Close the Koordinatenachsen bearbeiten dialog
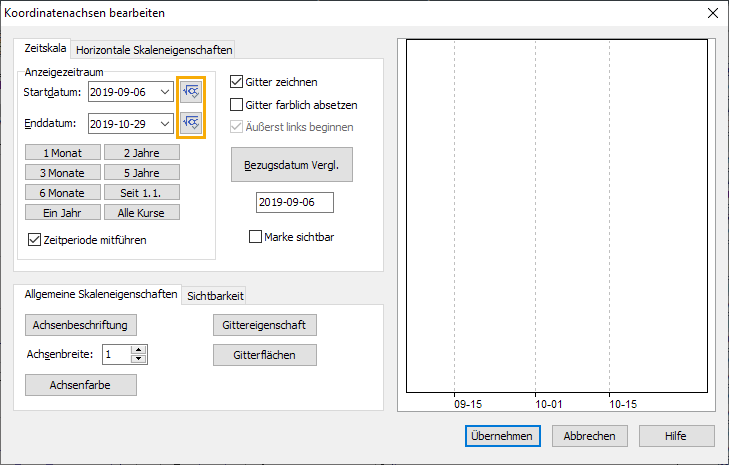Viewport: 729px width, 465px height. [x=712, y=13]
